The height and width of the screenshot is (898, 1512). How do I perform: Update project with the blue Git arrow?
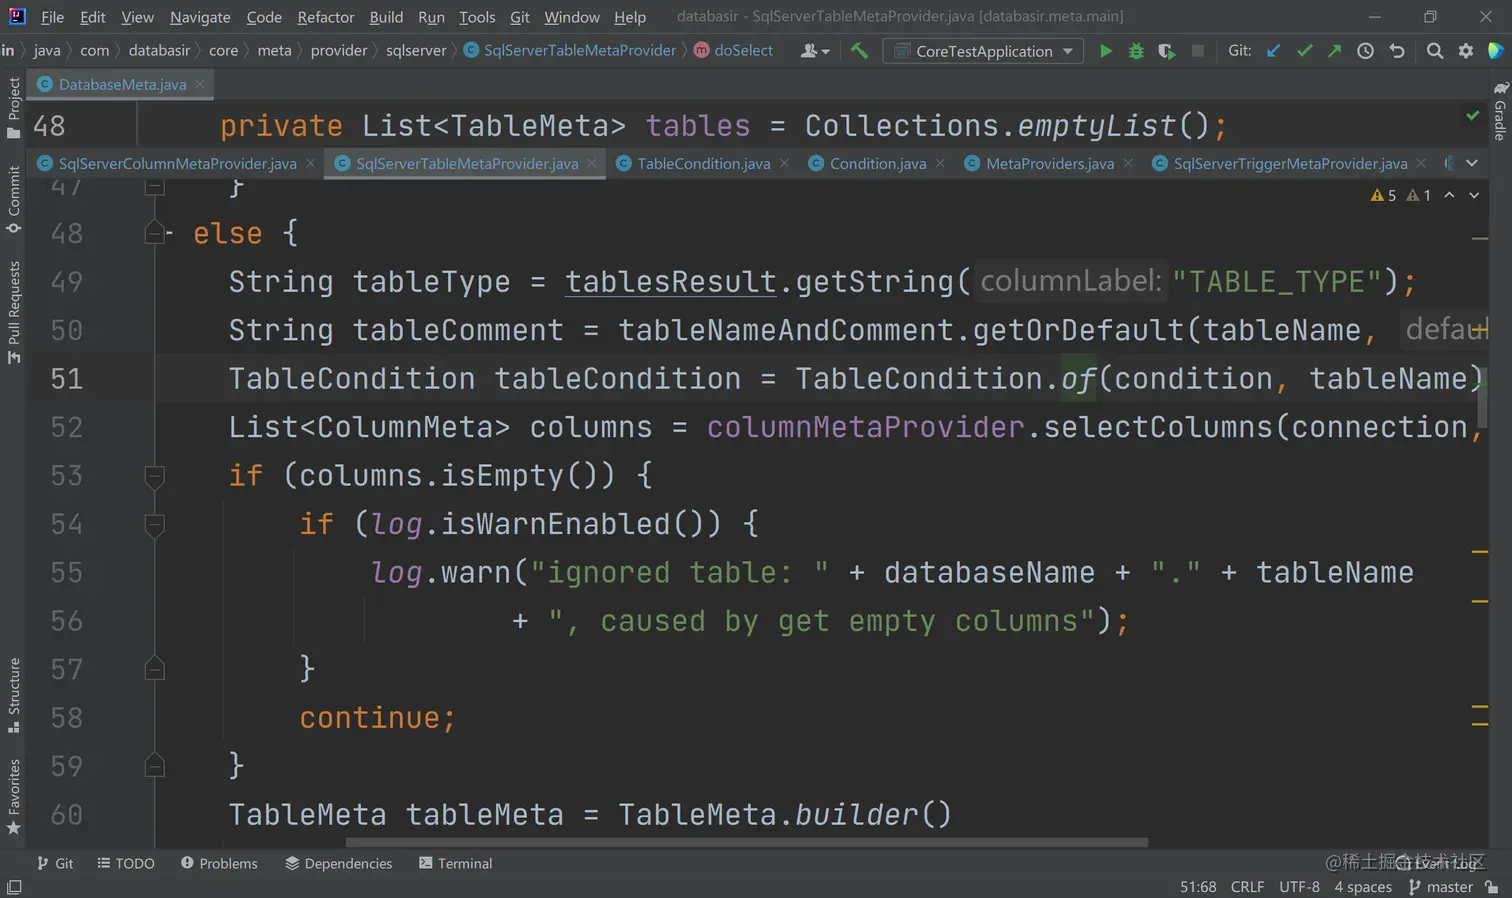1273,51
